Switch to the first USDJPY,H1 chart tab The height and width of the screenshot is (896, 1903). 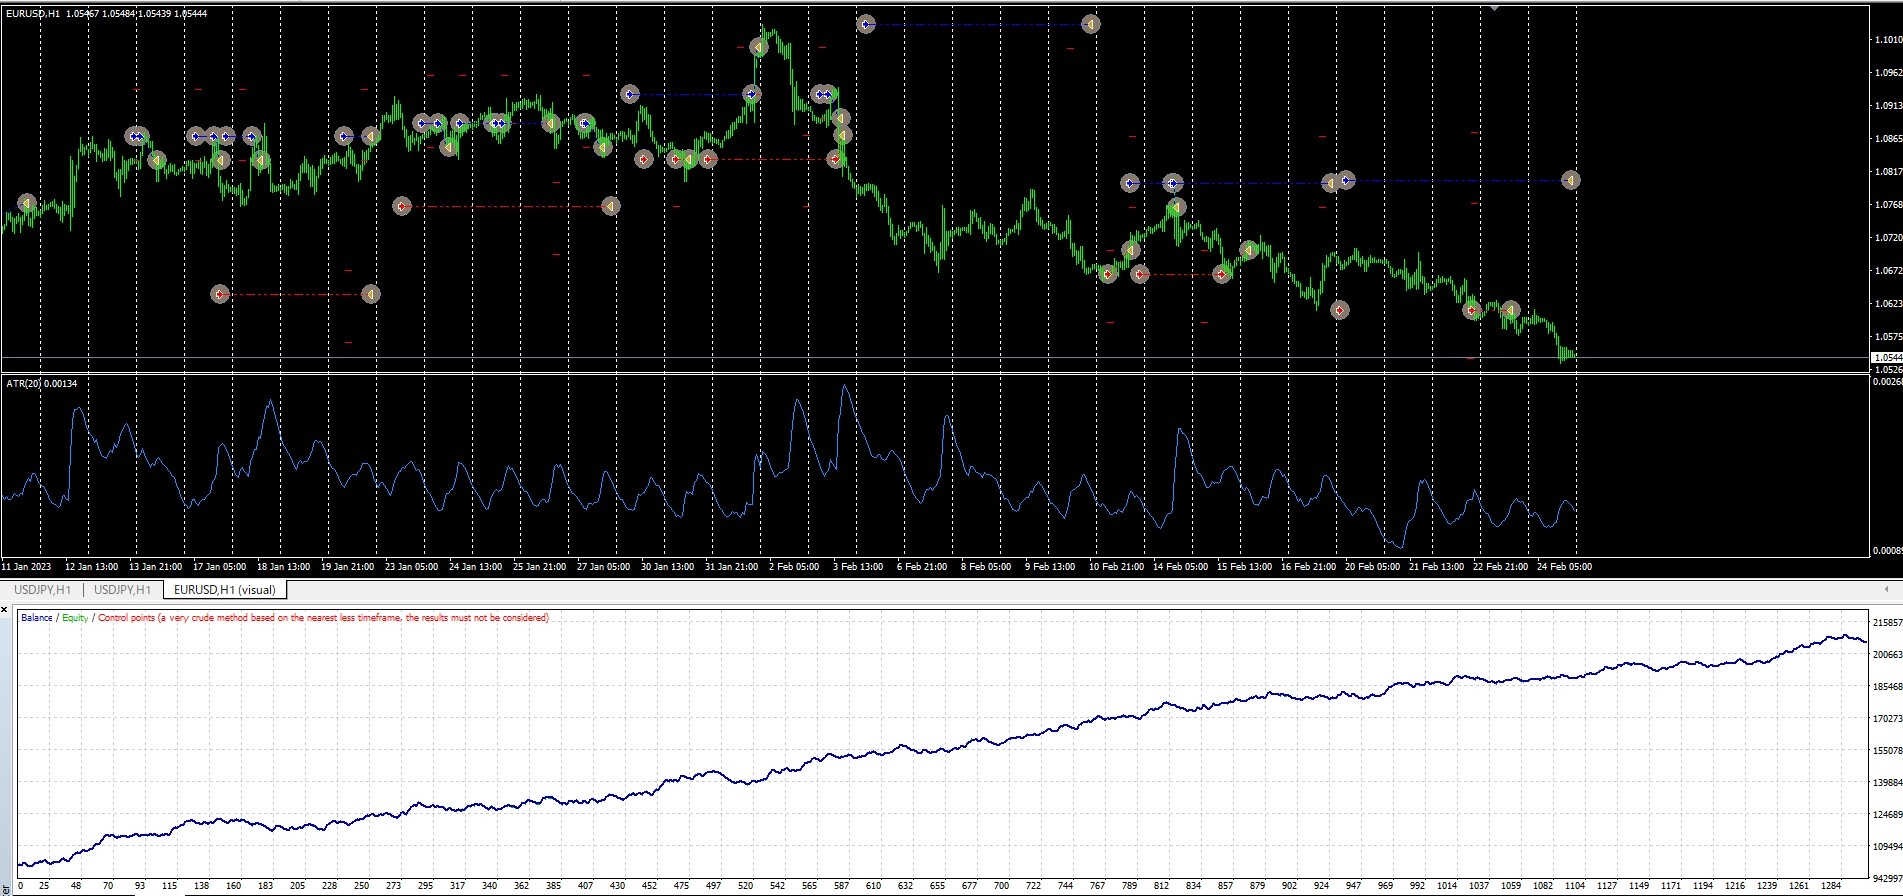point(42,590)
